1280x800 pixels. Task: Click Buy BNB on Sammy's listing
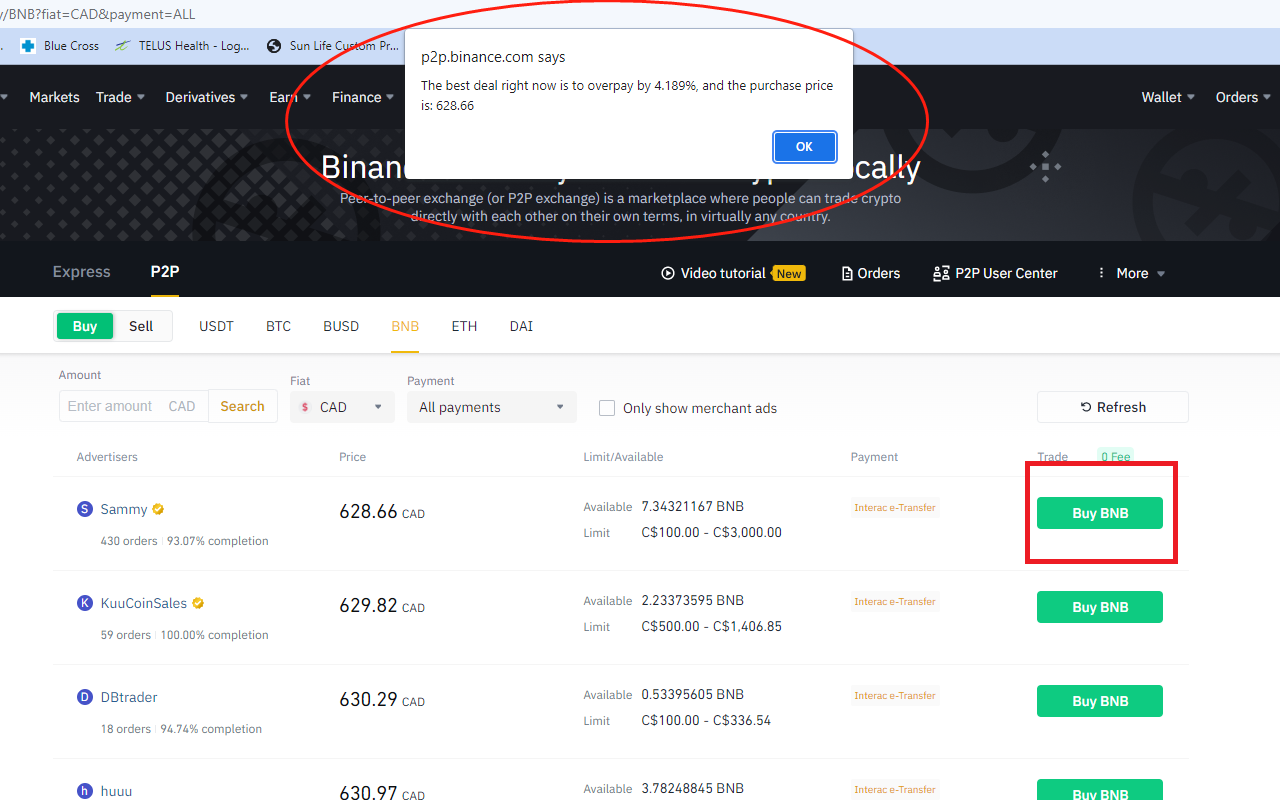point(1099,513)
